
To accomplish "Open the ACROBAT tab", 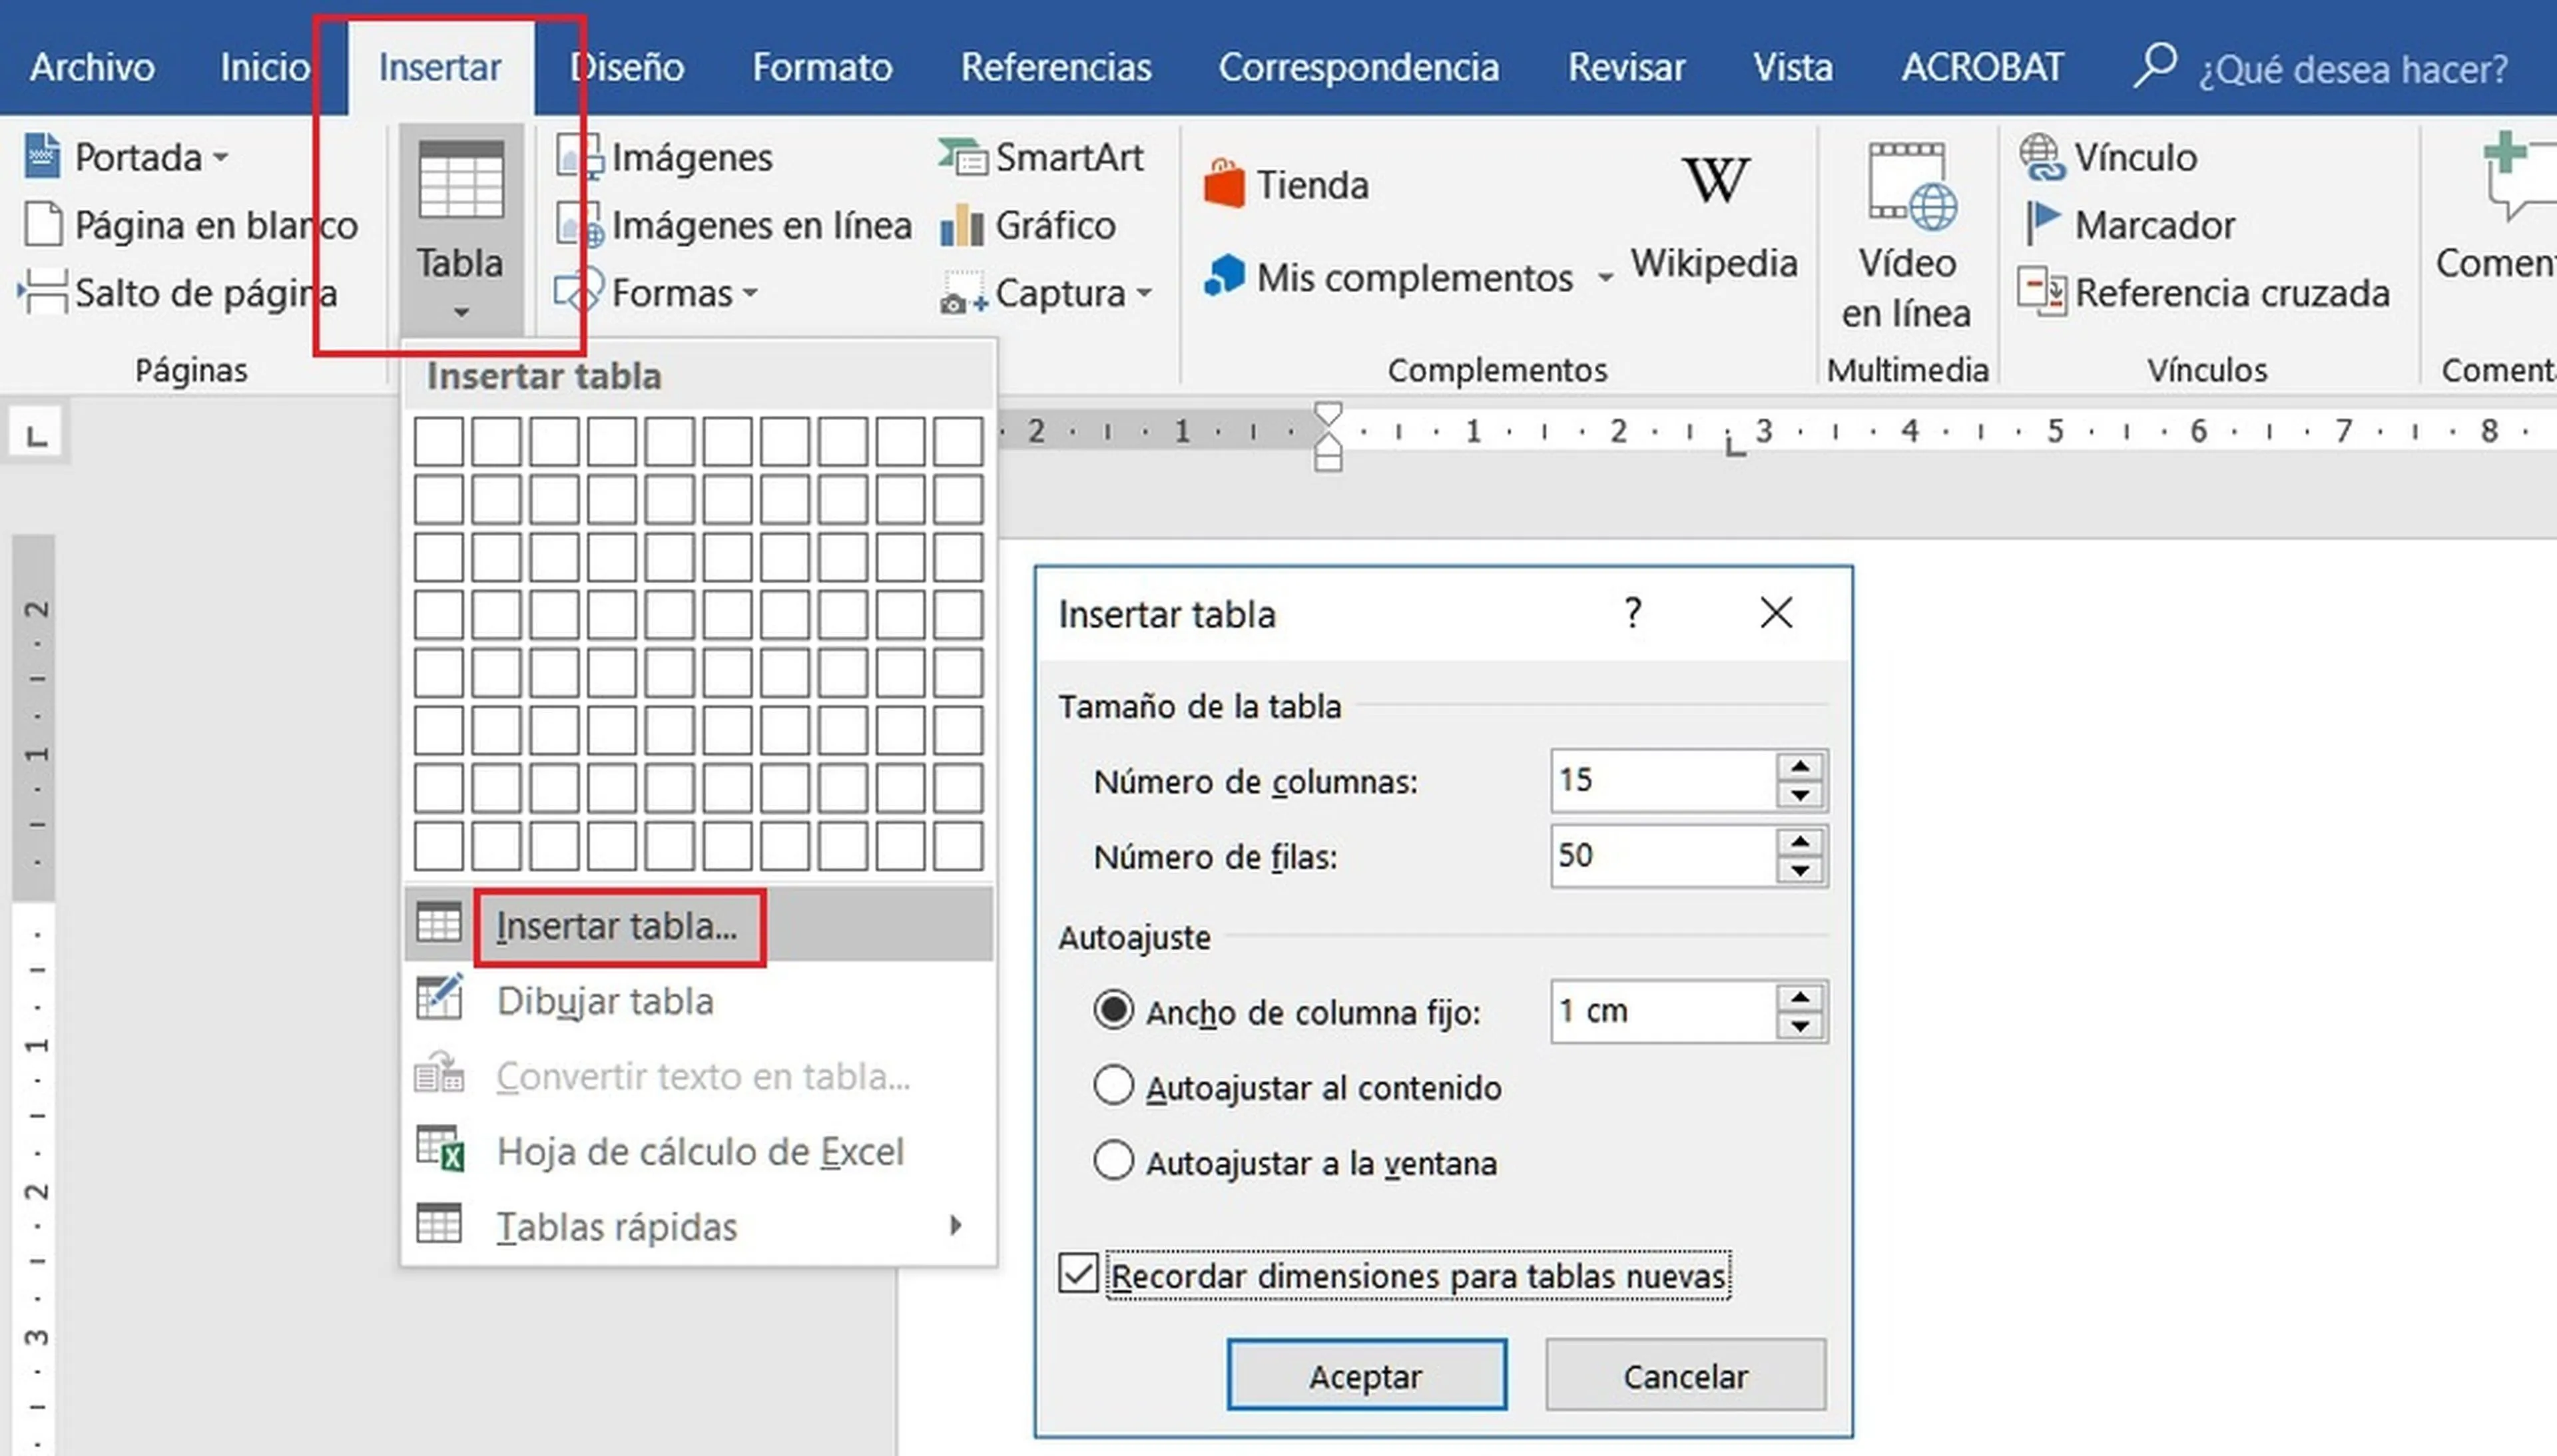I will point(1982,67).
